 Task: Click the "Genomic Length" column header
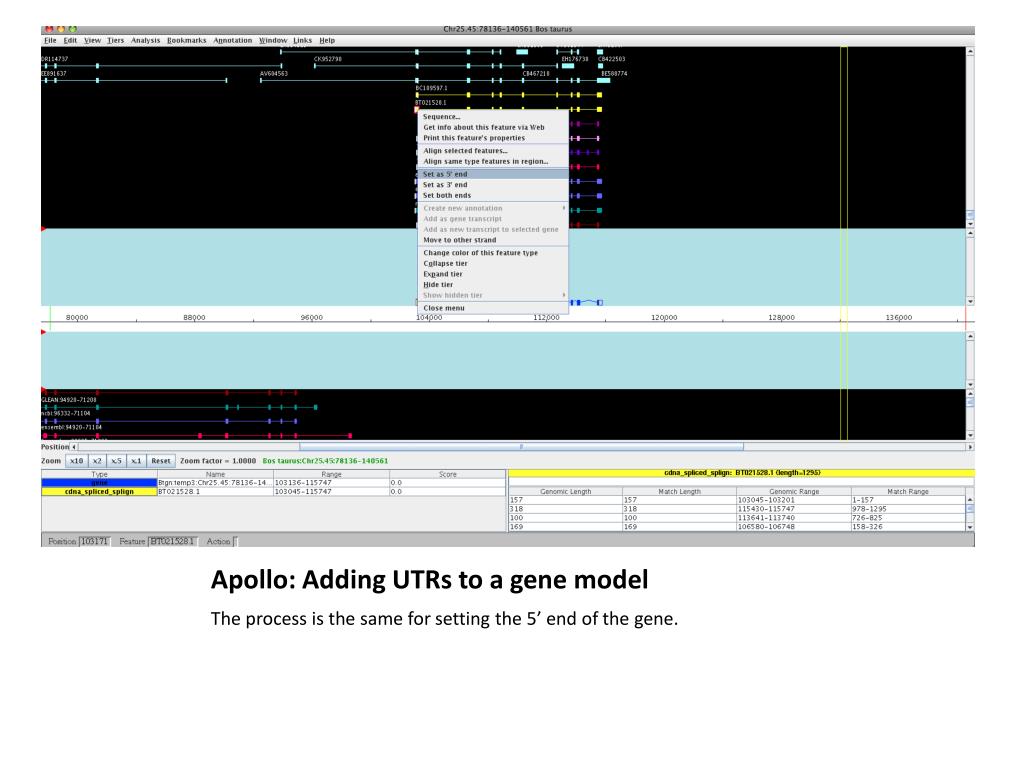[566, 492]
